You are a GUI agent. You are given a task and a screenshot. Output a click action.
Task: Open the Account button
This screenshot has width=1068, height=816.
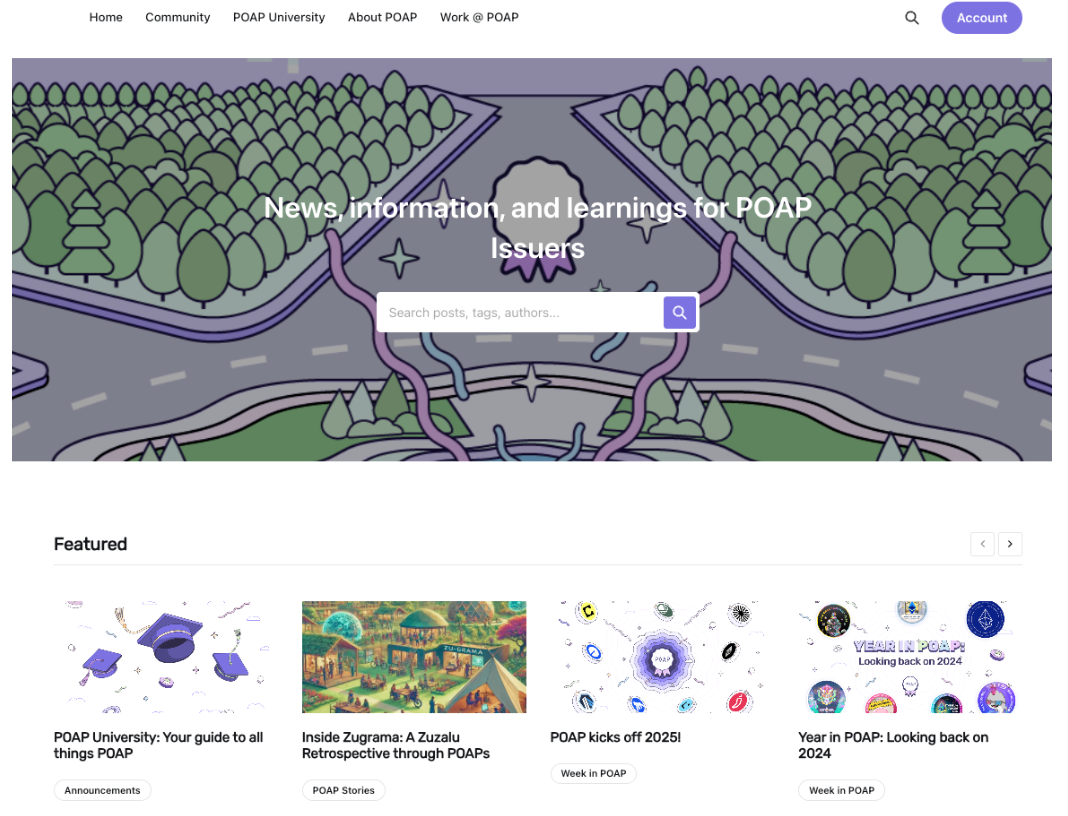981,18
